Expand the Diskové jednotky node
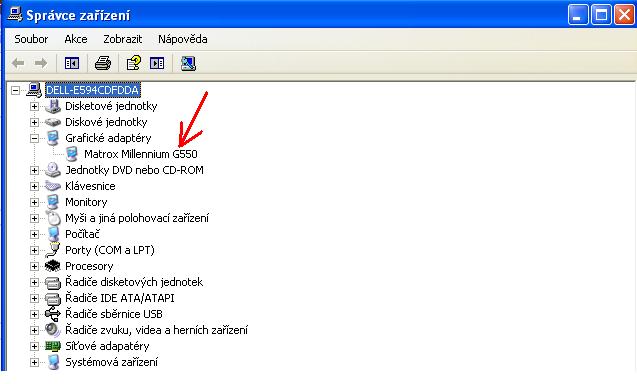 [34, 122]
